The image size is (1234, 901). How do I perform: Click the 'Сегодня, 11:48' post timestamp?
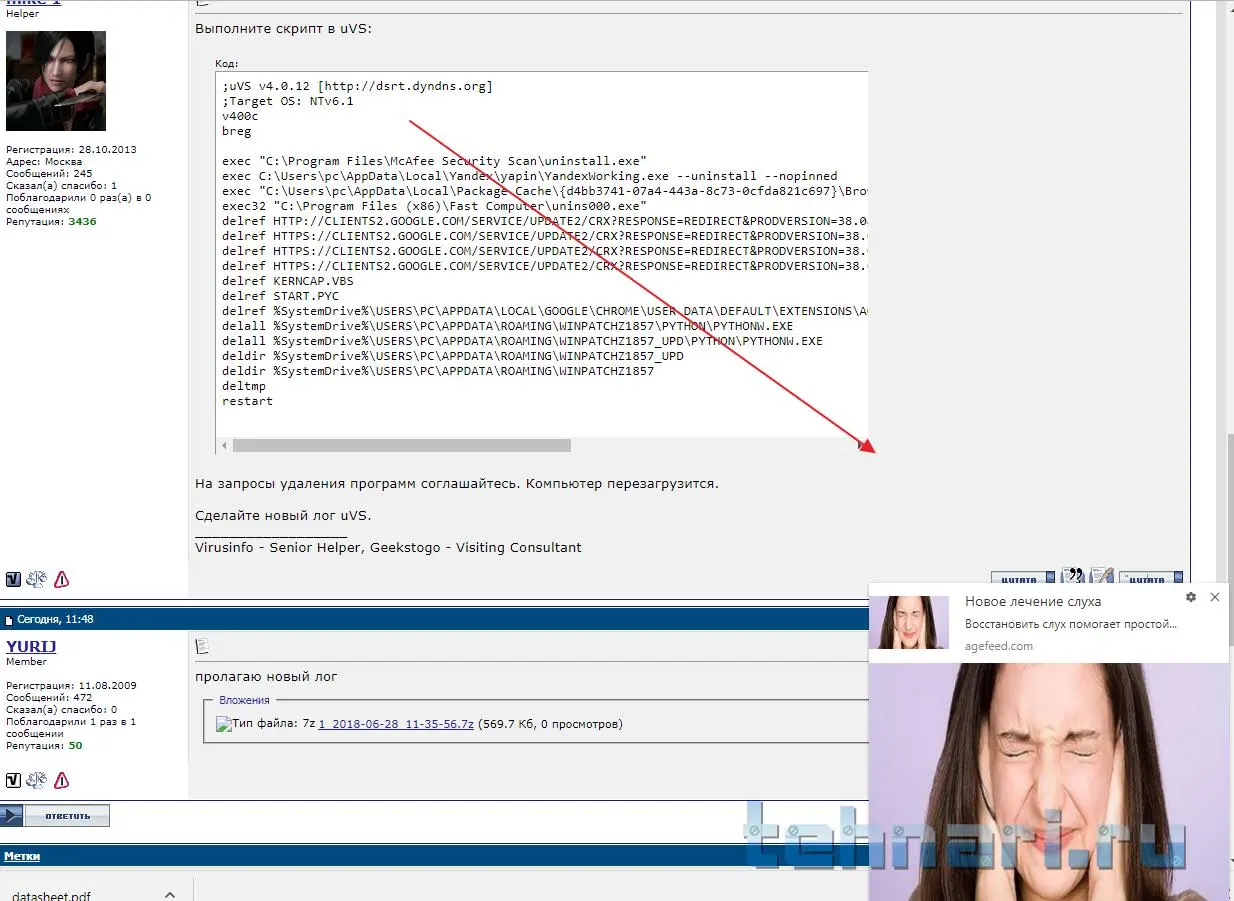click(x=56, y=620)
